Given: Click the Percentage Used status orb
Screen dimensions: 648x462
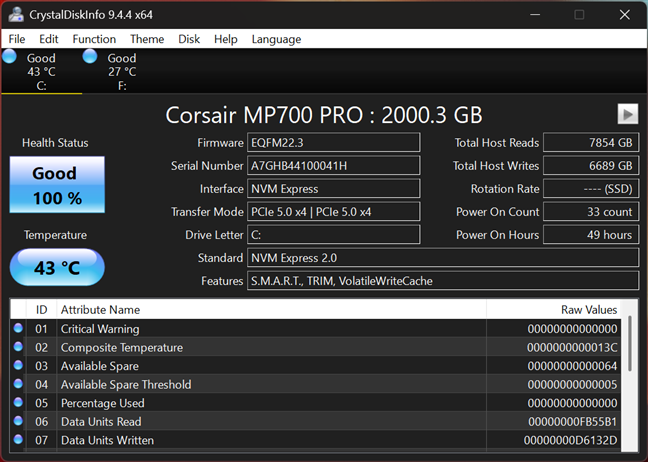Looking at the screenshot, I should point(18,402).
